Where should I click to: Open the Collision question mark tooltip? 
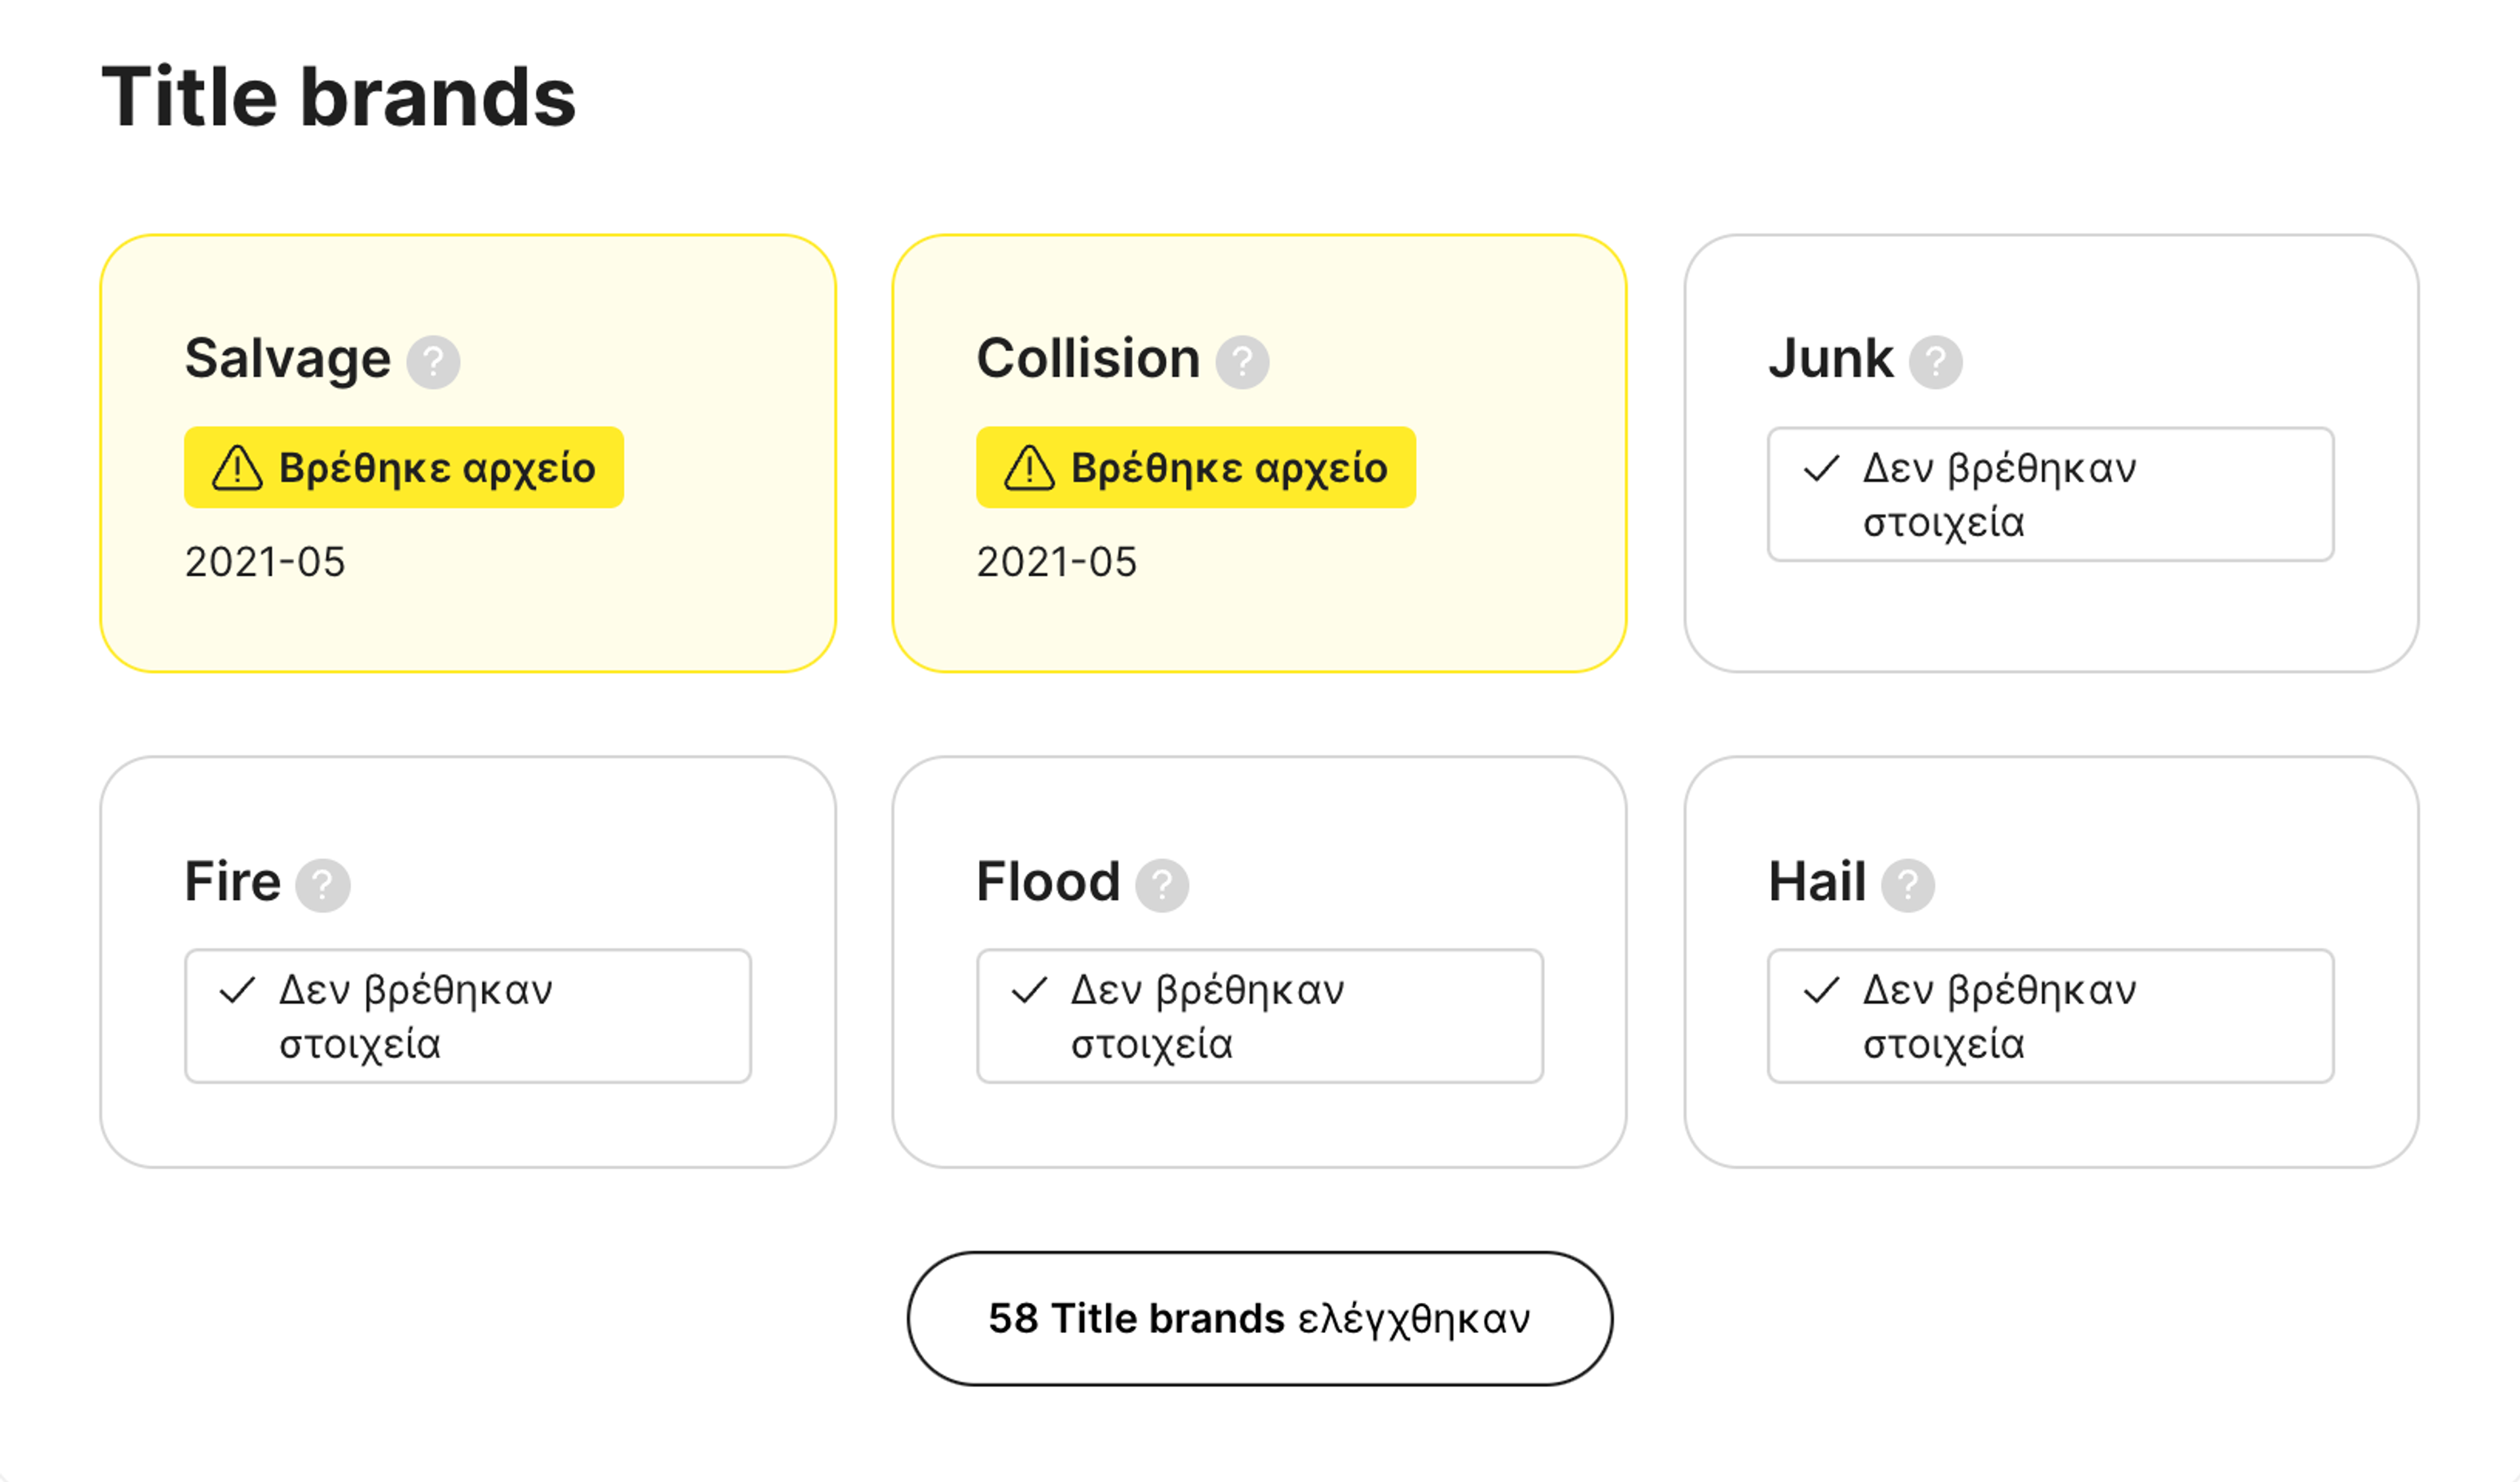1242,361
